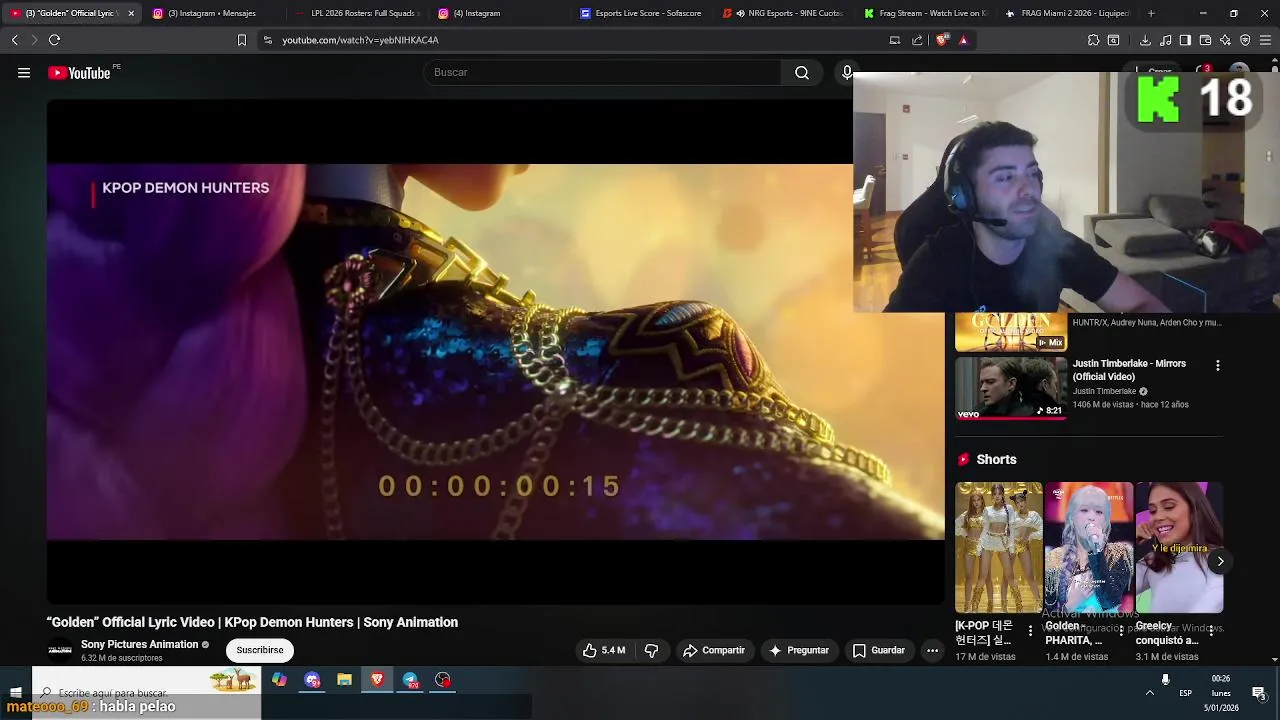Click the Suscribirse button
The height and width of the screenshot is (720, 1280).
[260, 650]
